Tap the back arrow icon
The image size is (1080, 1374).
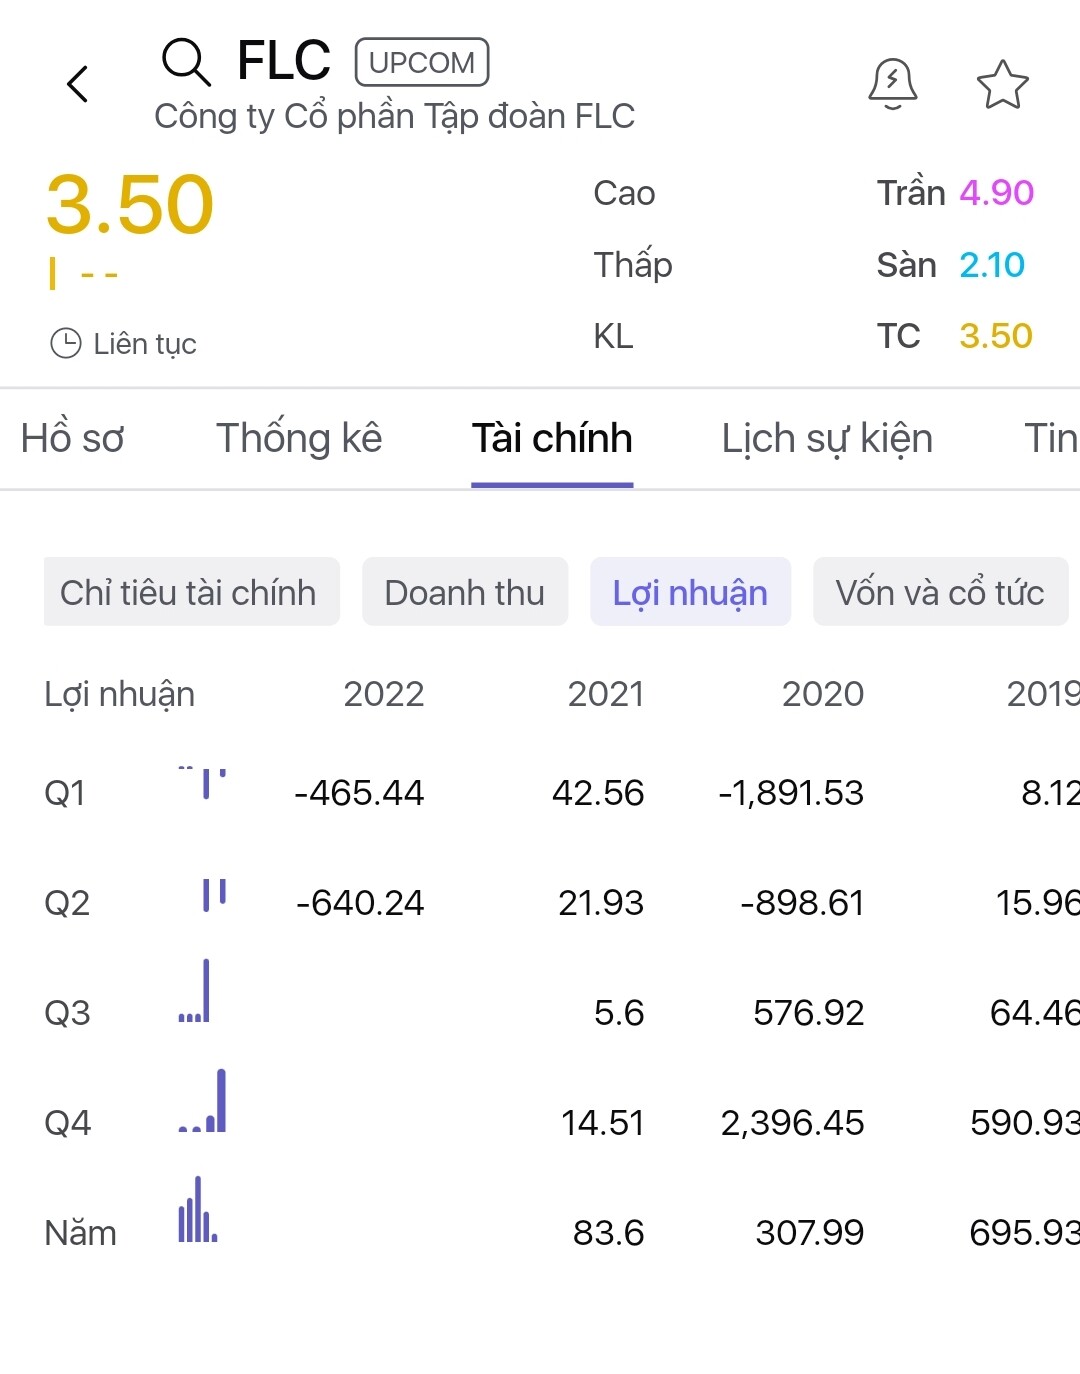tap(78, 84)
